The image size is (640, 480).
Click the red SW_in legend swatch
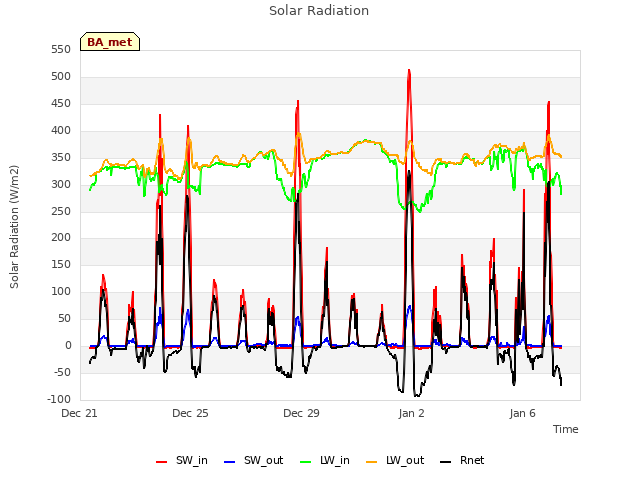162,462
